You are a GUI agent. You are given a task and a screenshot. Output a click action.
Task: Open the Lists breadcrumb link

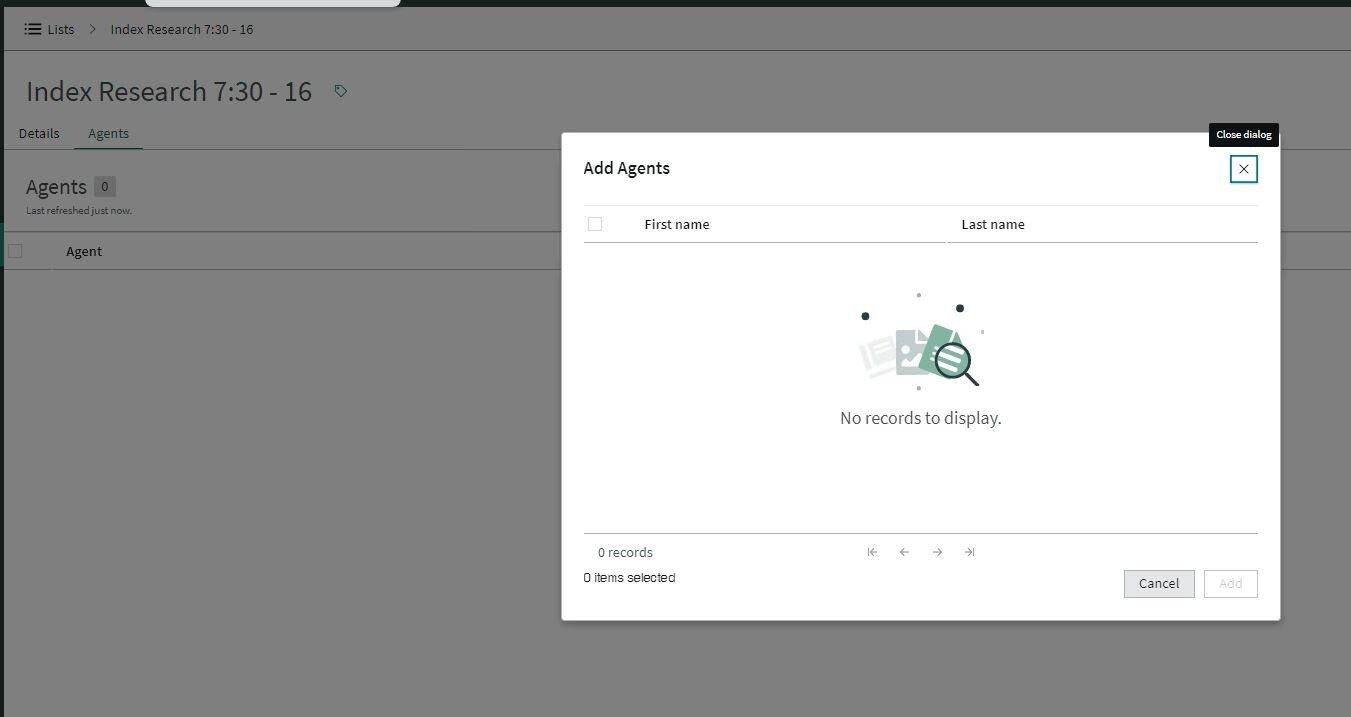pos(61,29)
